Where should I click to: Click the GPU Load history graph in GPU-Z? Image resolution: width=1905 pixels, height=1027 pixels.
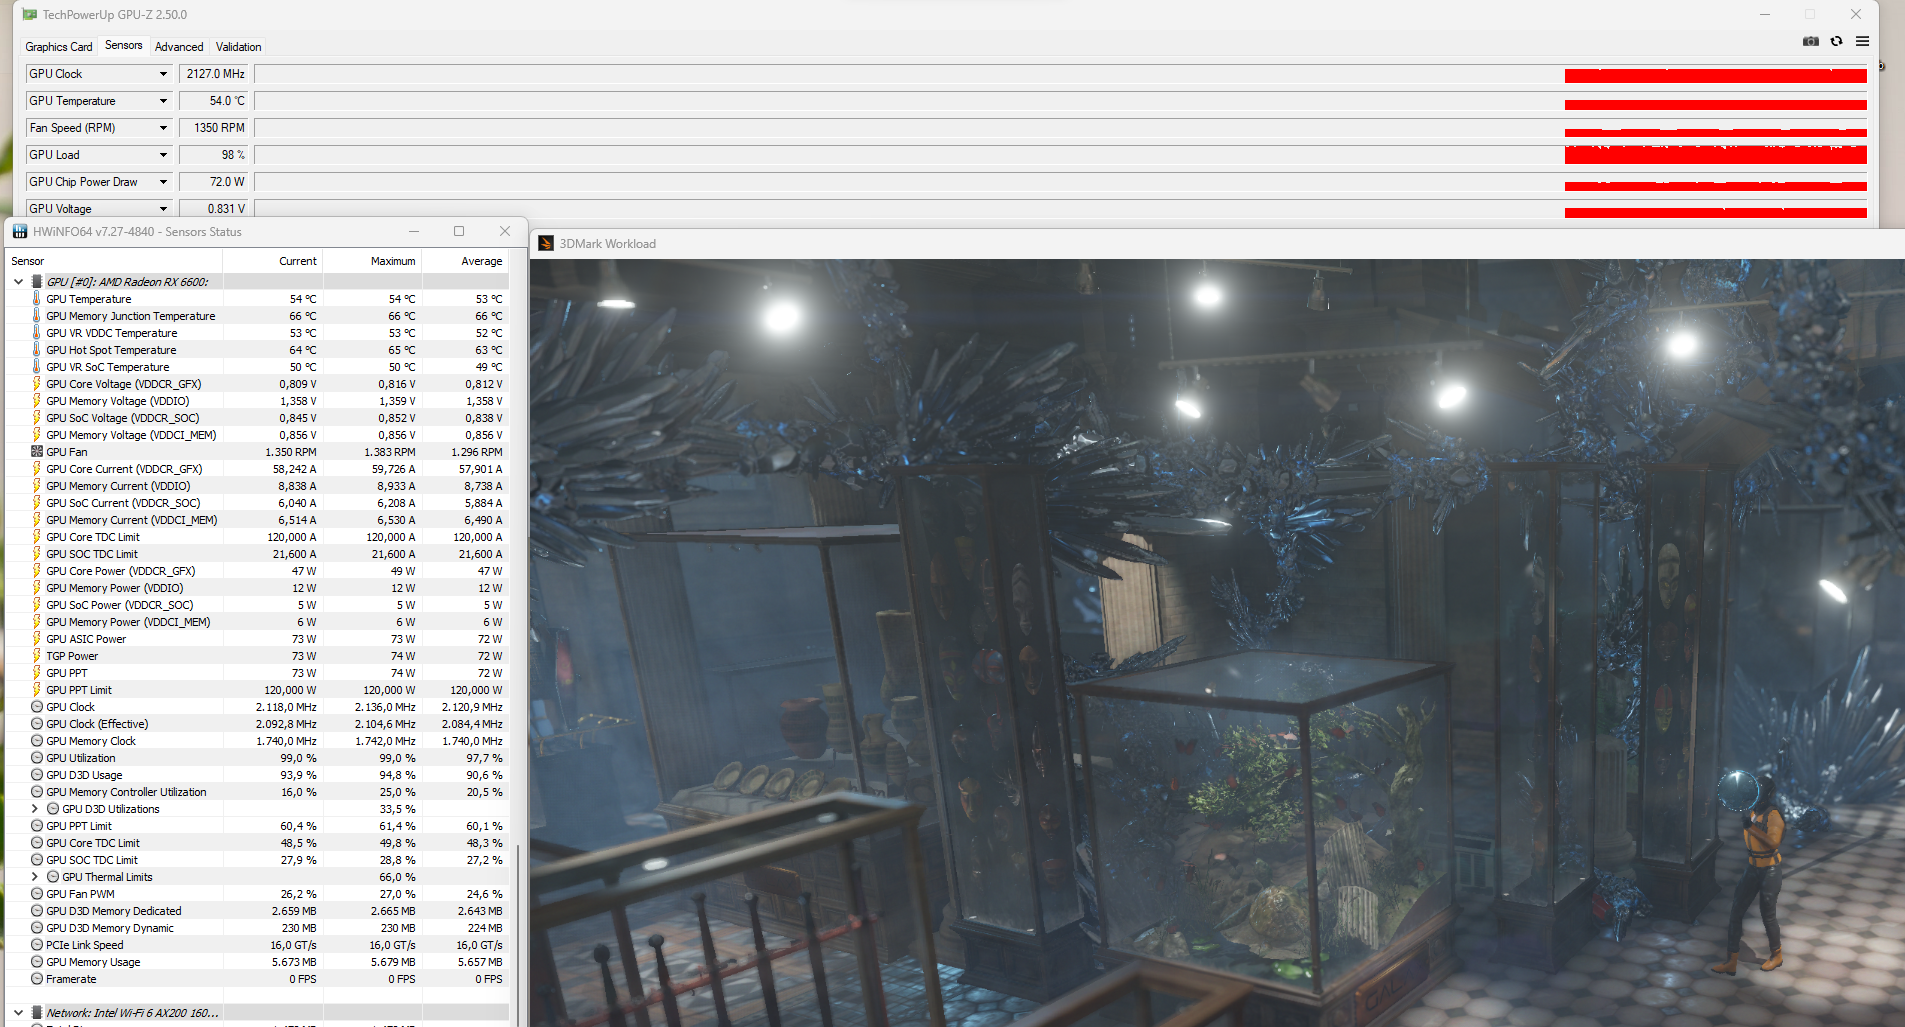1061,155
